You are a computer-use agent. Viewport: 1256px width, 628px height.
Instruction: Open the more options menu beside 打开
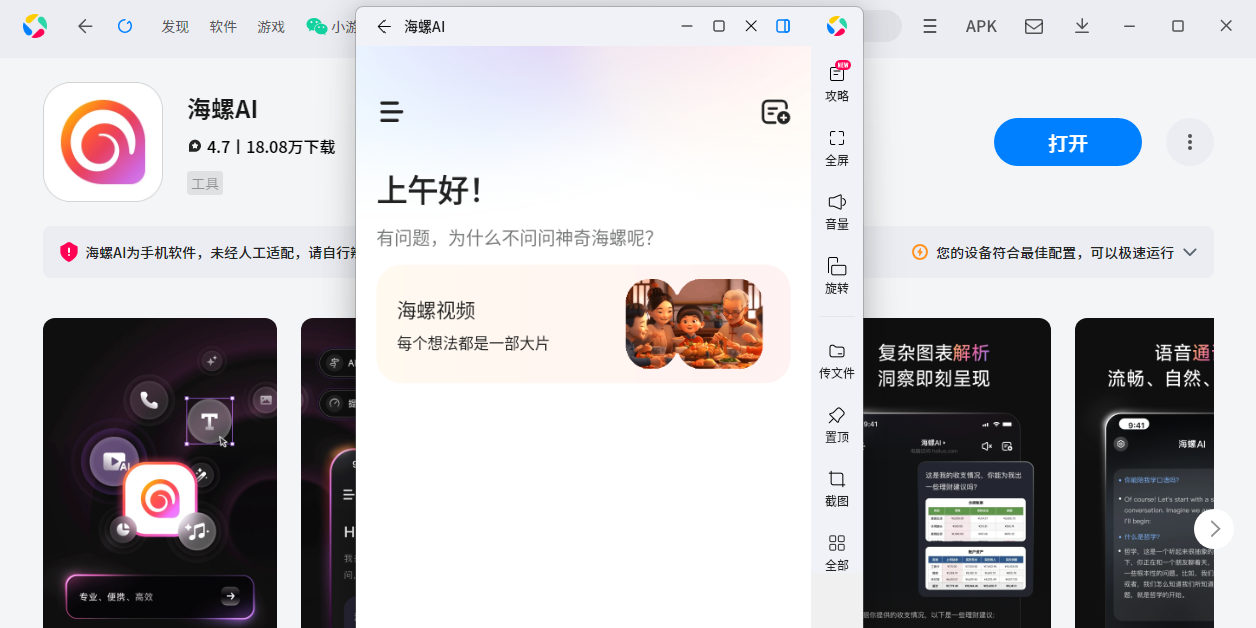(x=1190, y=142)
